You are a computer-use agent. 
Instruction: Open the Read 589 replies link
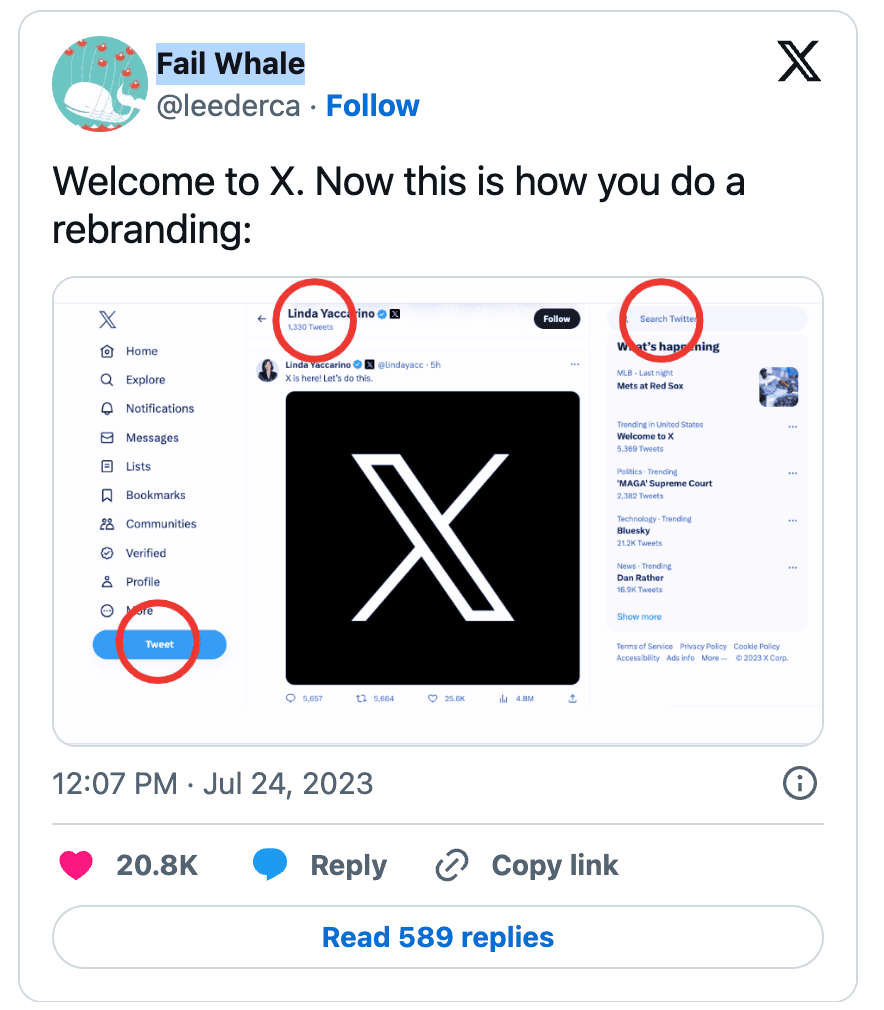click(437, 937)
